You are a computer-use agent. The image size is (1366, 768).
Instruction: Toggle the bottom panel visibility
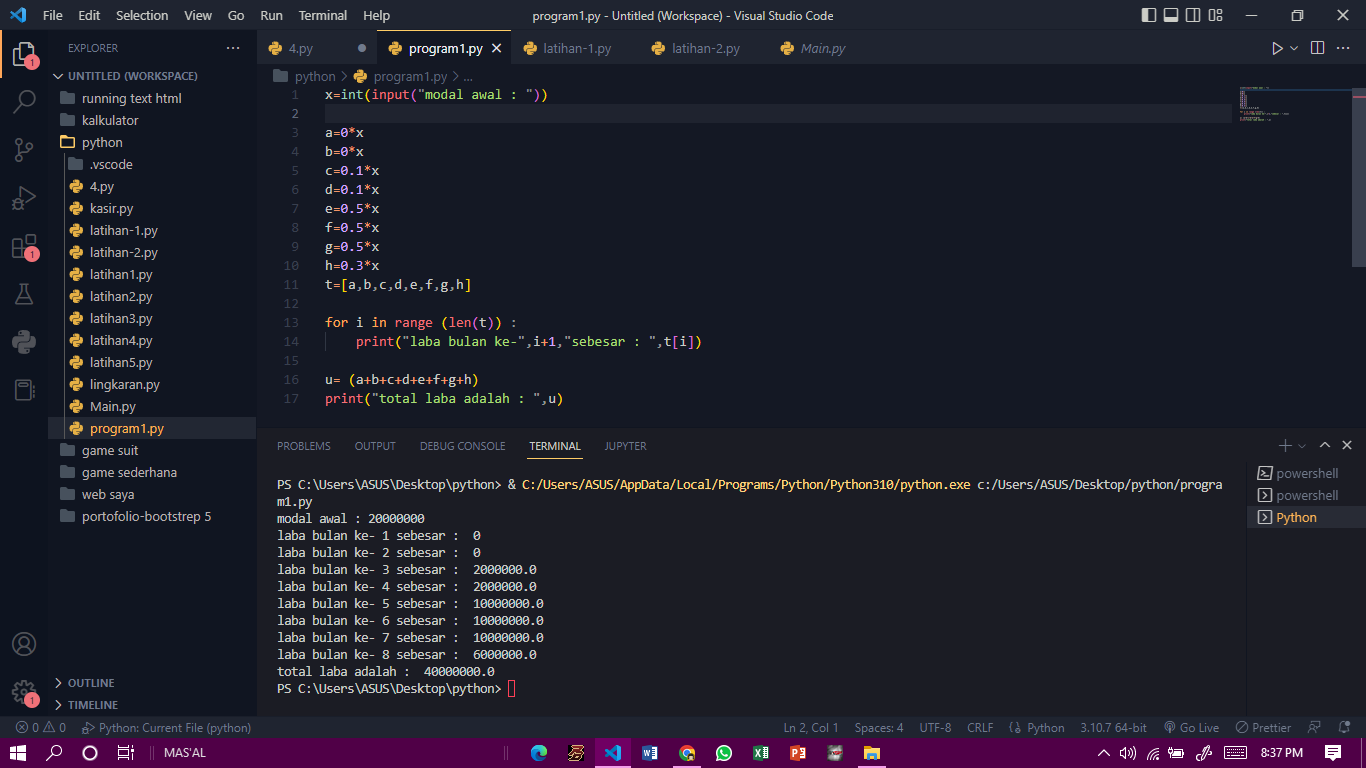tap(1171, 16)
